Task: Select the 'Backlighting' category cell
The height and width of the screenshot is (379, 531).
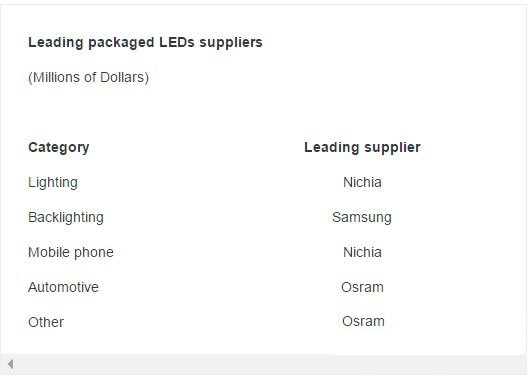Action: pos(66,217)
